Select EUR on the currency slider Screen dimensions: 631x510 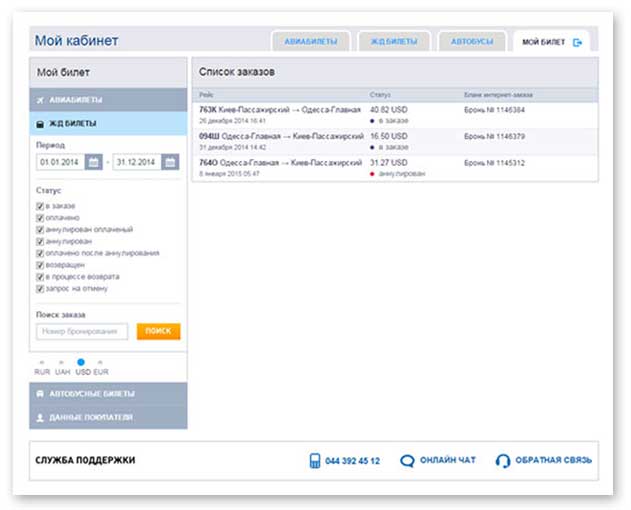point(101,371)
